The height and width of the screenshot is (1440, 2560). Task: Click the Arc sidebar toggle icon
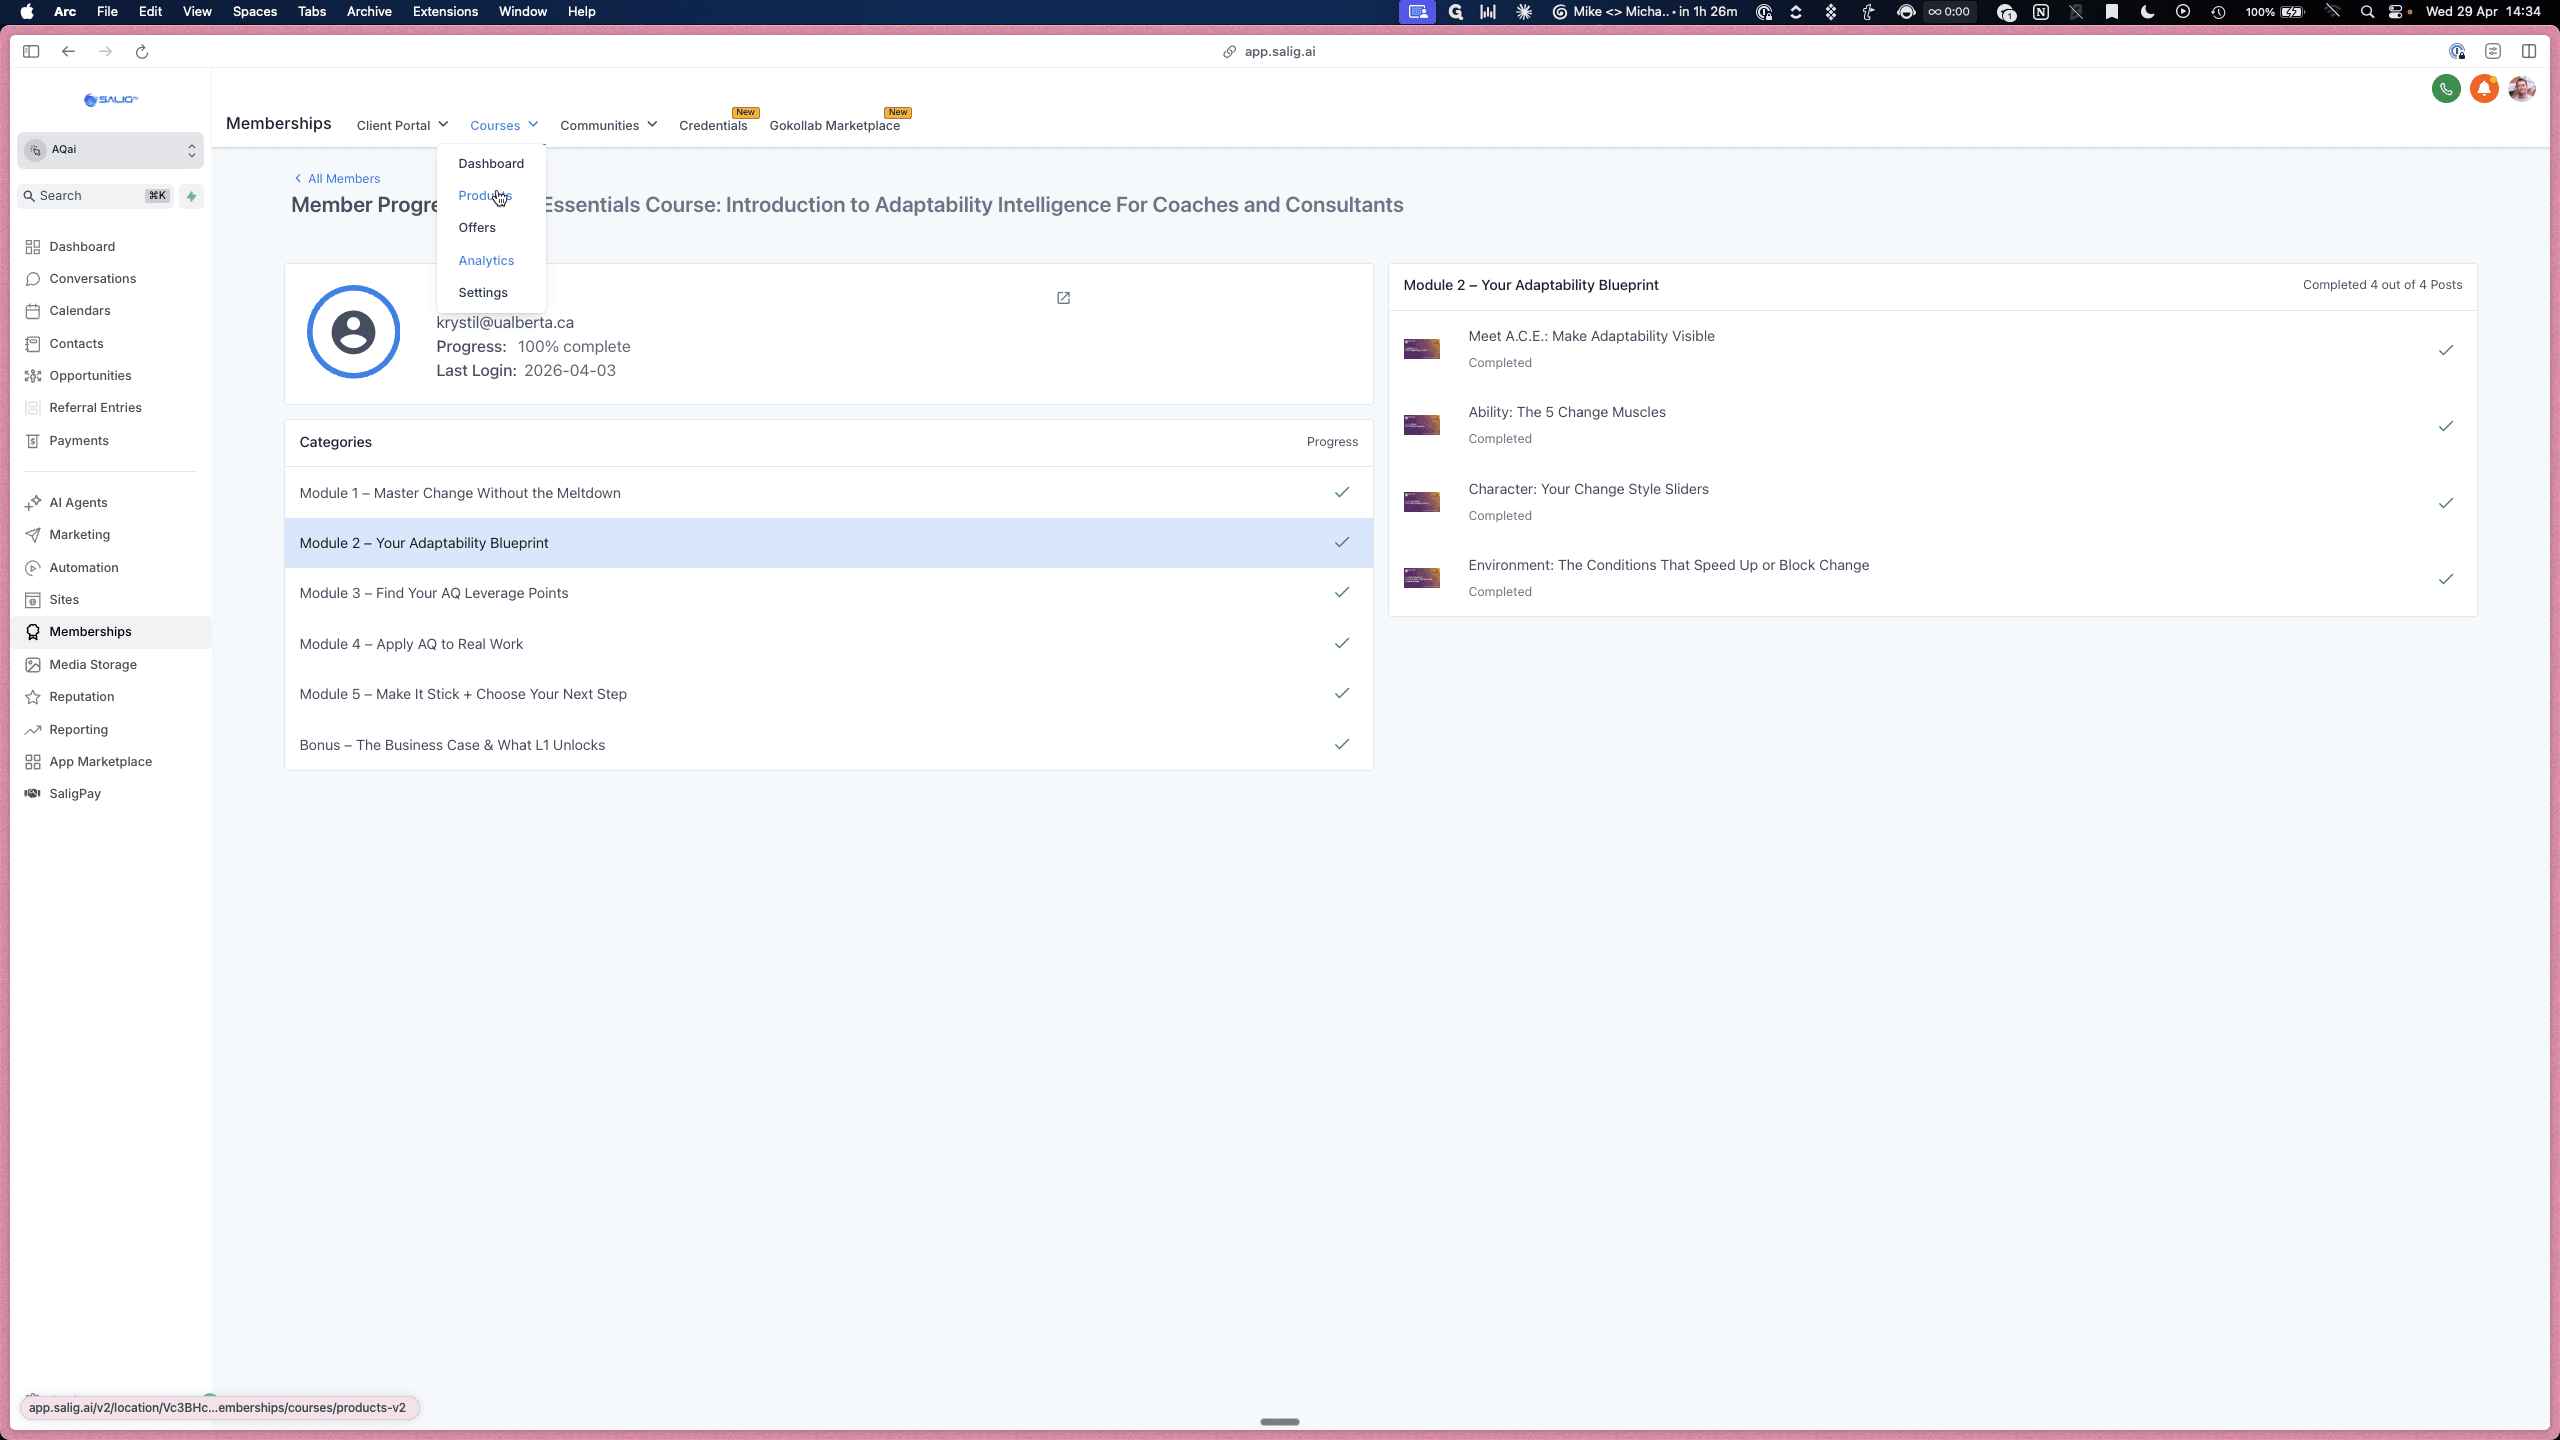click(x=31, y=51)
